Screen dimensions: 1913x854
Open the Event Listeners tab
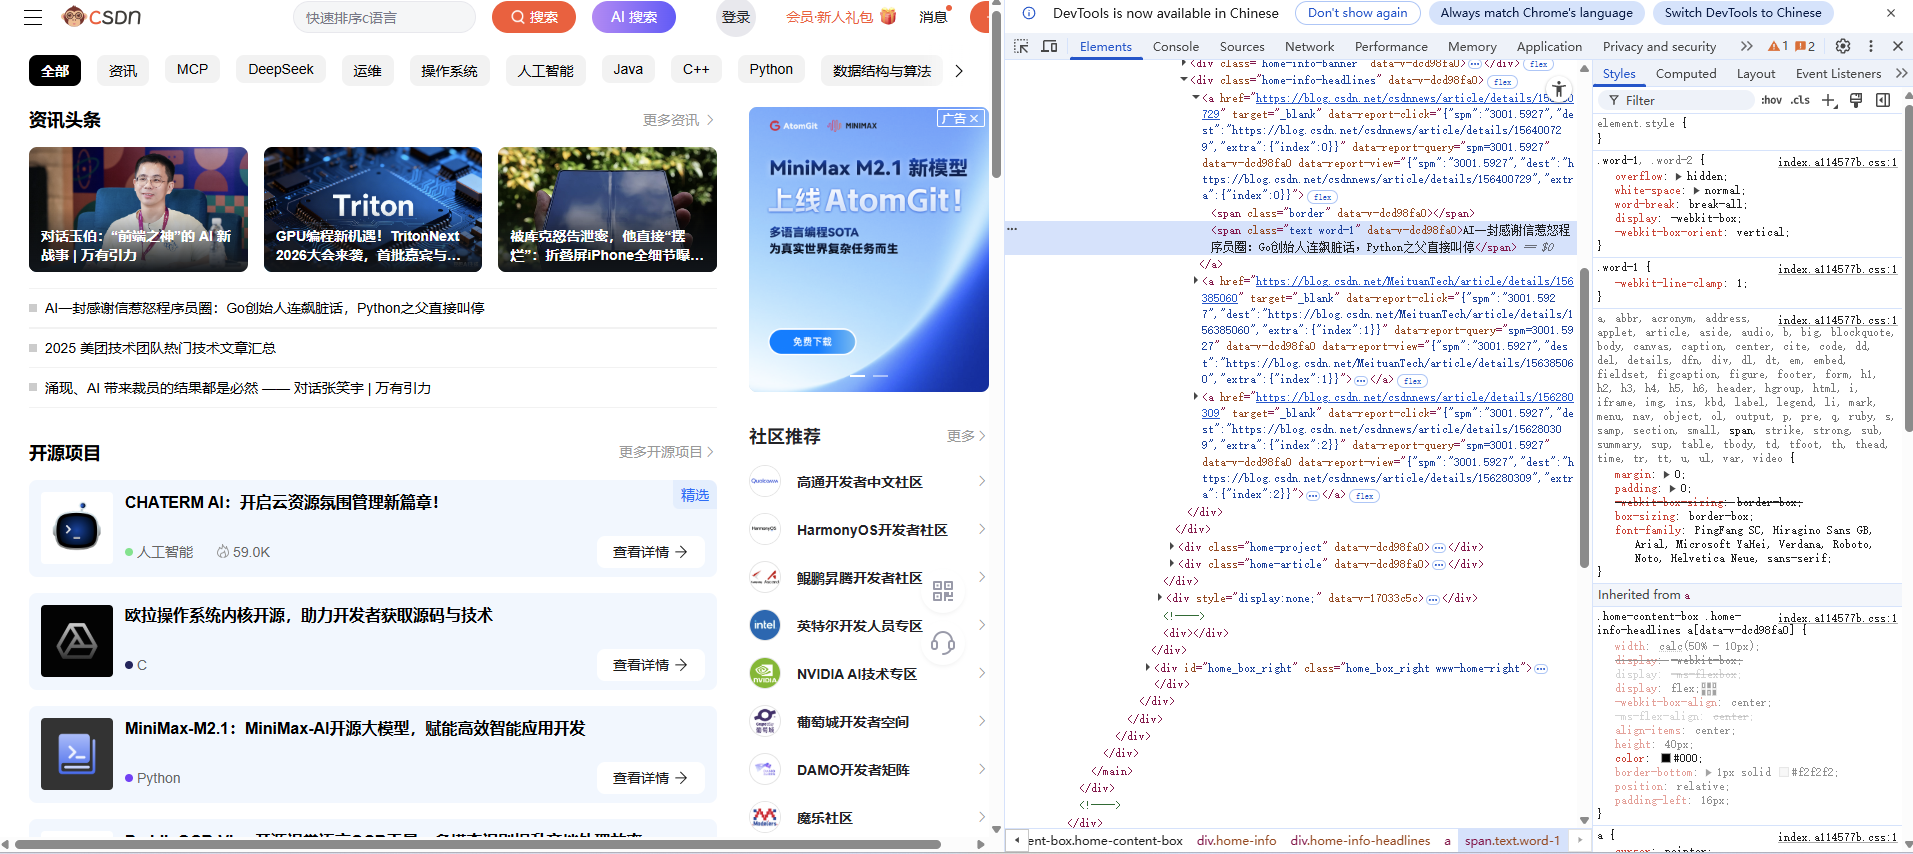coord(1838,73)
